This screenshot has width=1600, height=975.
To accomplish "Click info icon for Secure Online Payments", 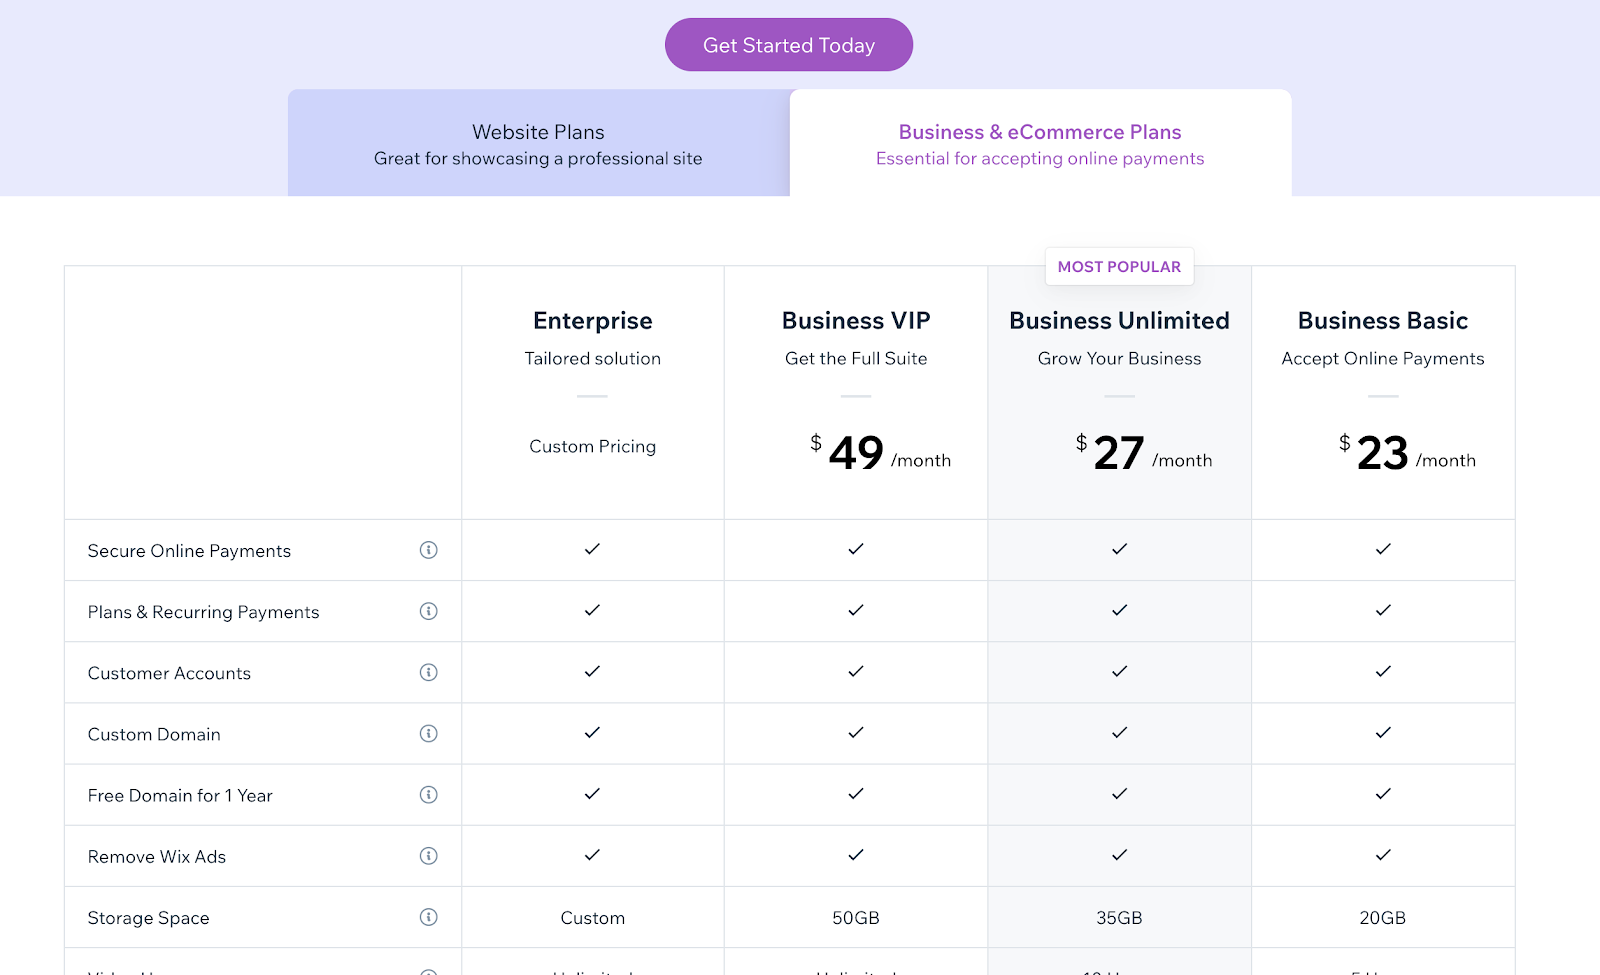I will click(x=429, y=550).
